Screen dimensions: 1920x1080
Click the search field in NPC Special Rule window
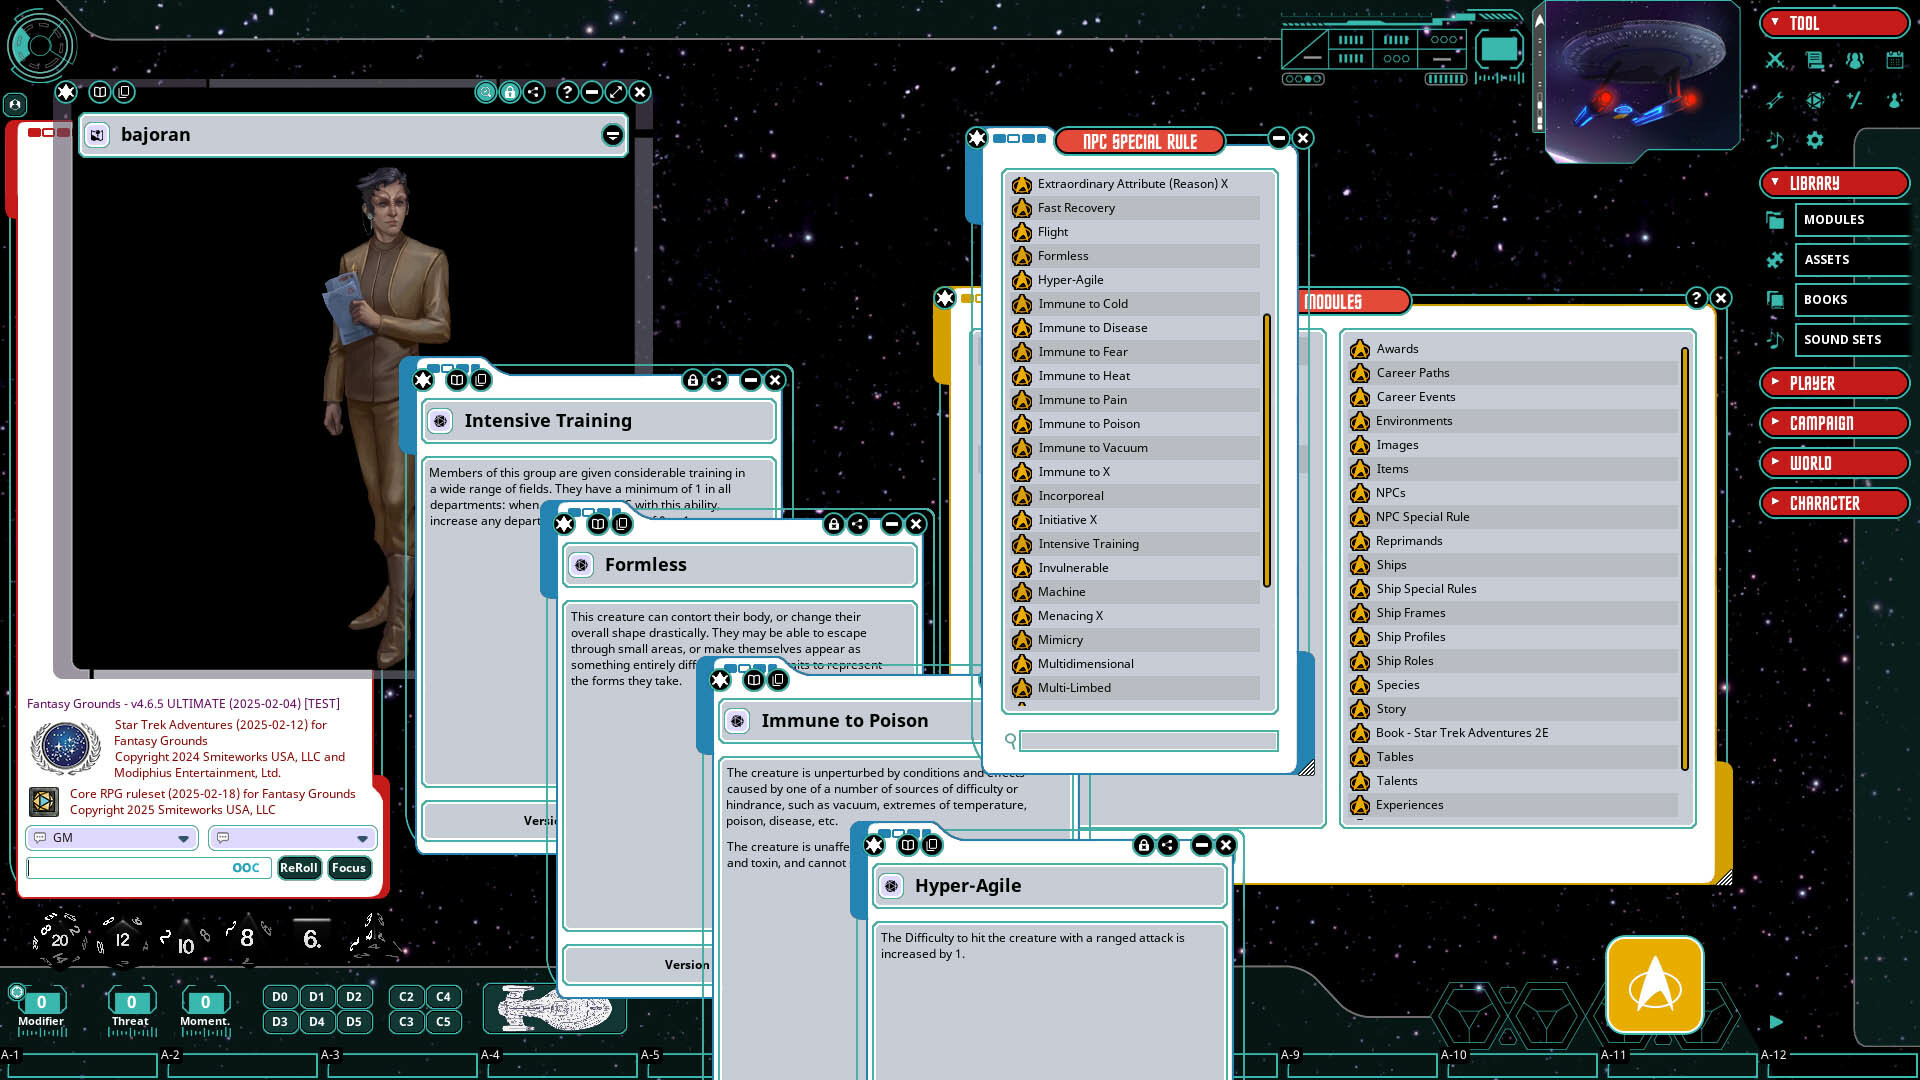[x=1146, y=741]
